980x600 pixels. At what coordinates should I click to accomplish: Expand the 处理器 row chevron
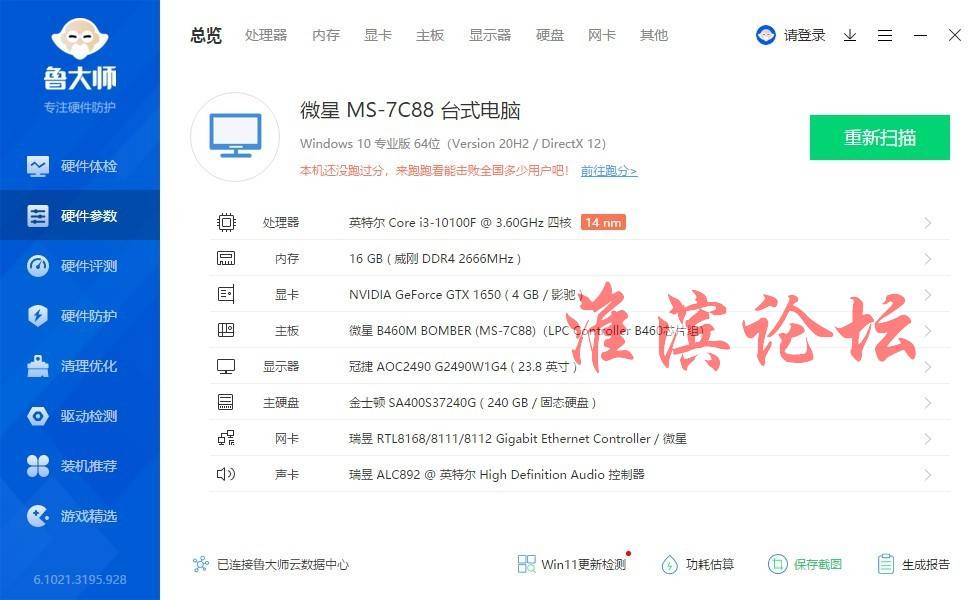[928, 223]
